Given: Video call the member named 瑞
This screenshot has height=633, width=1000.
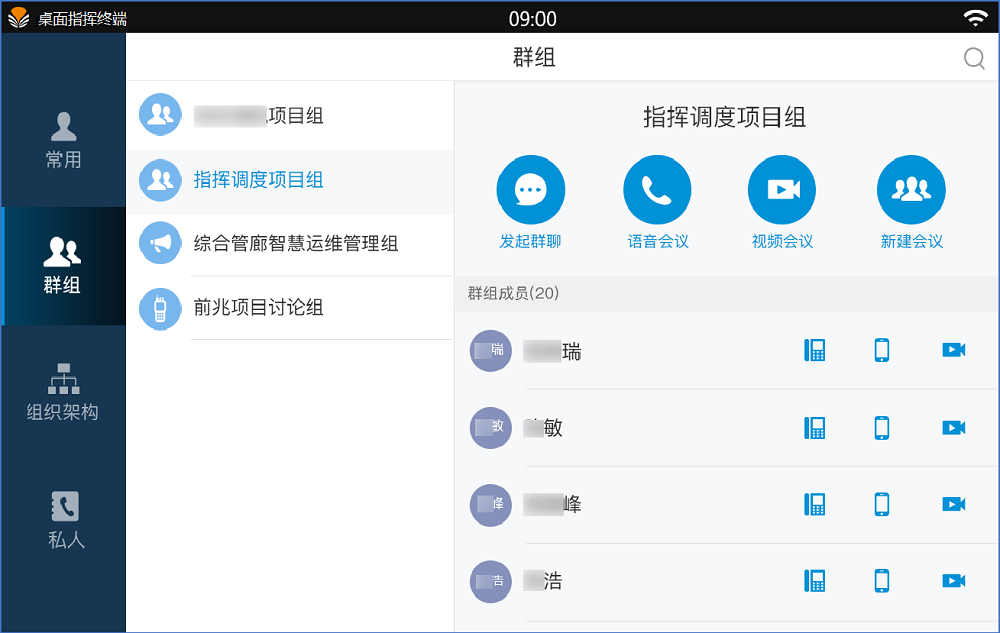Looking at the screenshot, I should [953, 350].
